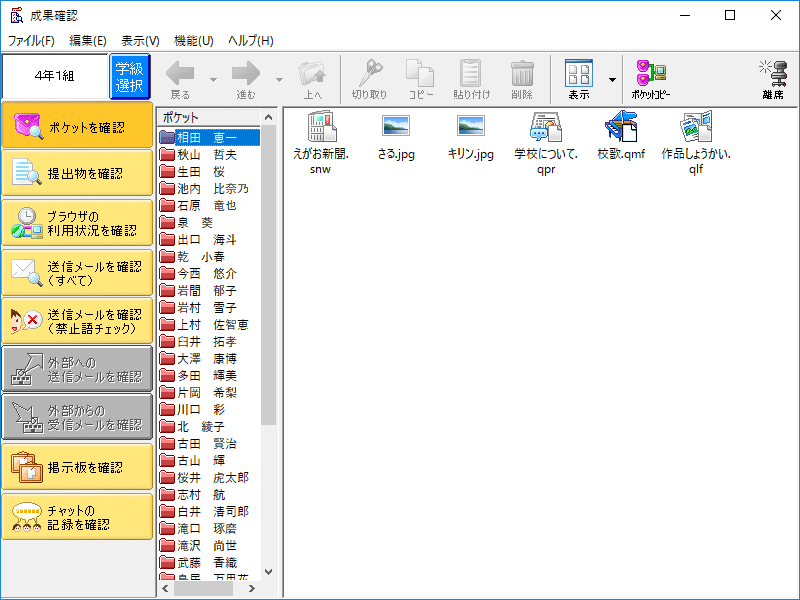Open the 戻る history dropdown arrow

(213, 80)
